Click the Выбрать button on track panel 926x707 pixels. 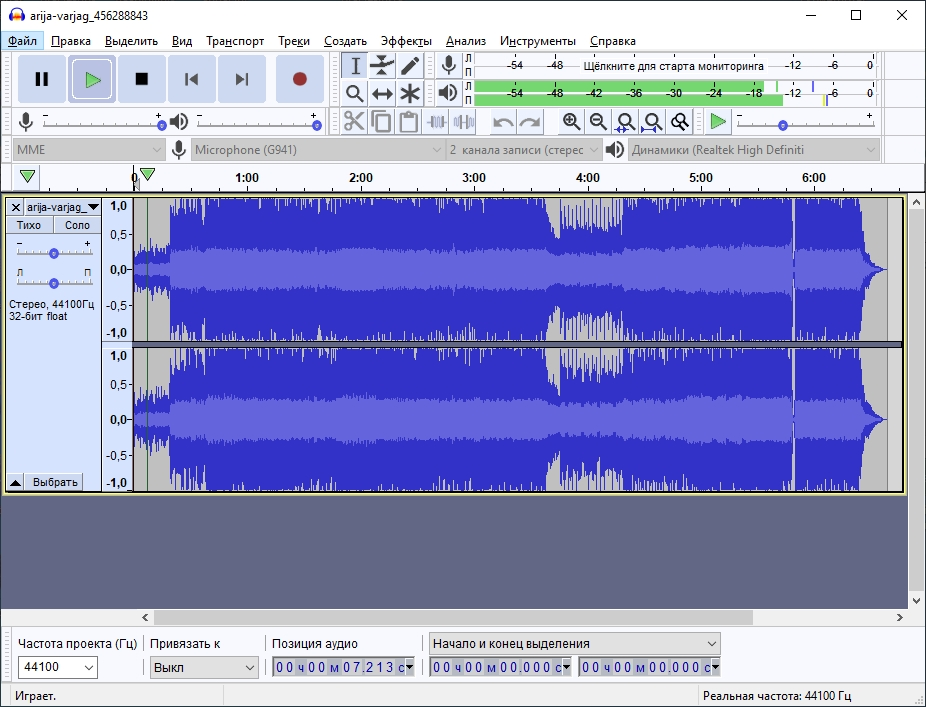pyautogui.click(x=55, y=482)
